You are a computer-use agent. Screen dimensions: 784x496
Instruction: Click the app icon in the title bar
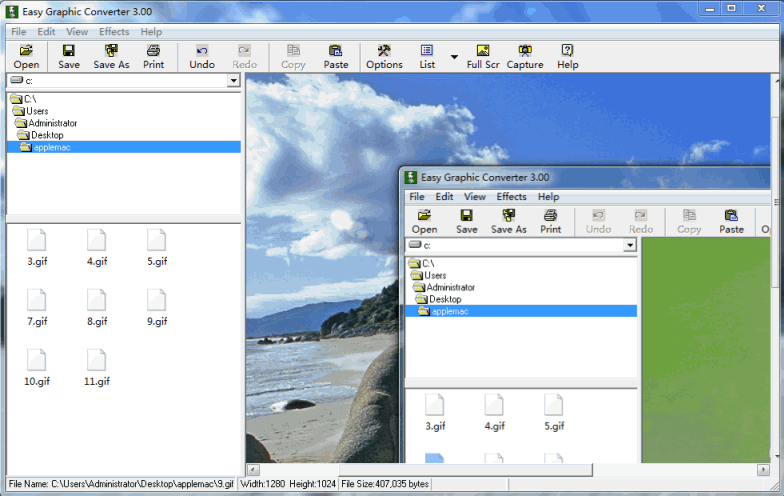tap(12, 12)
